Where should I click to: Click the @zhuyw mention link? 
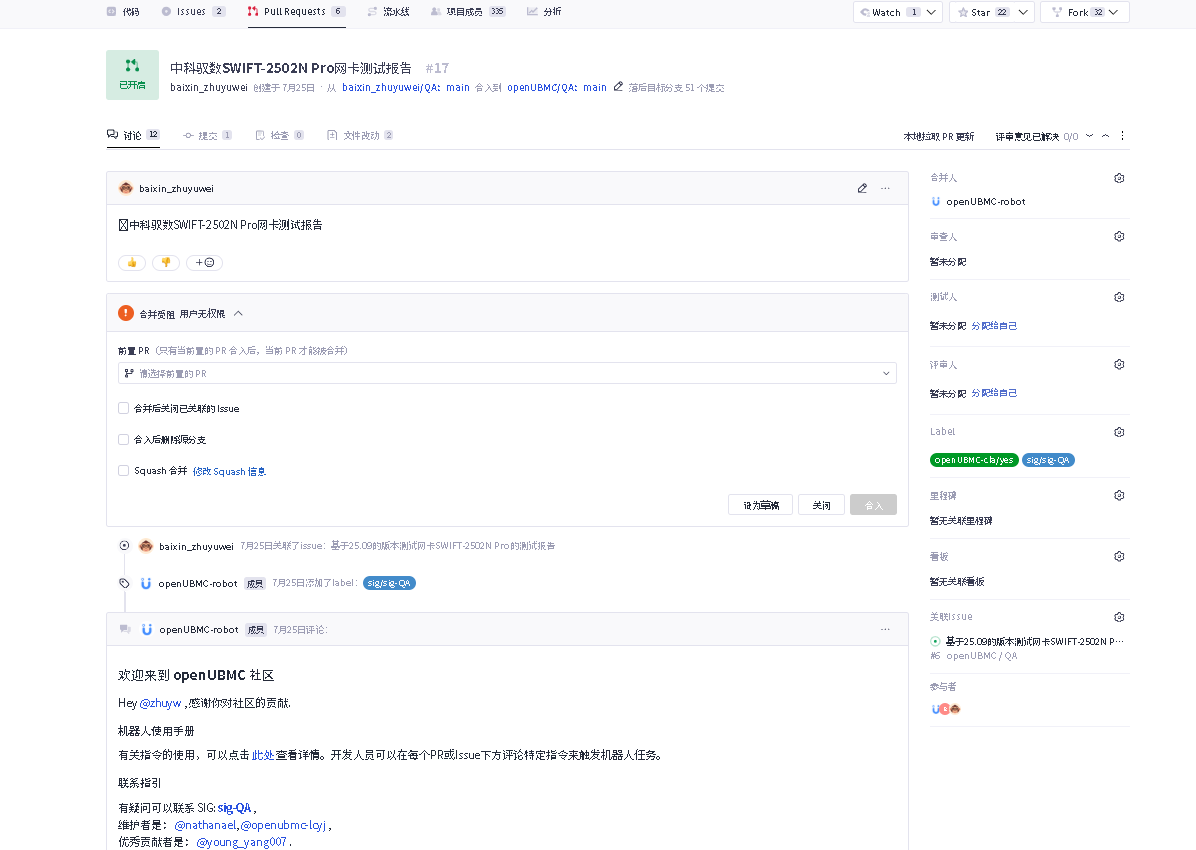click(160, 704)
